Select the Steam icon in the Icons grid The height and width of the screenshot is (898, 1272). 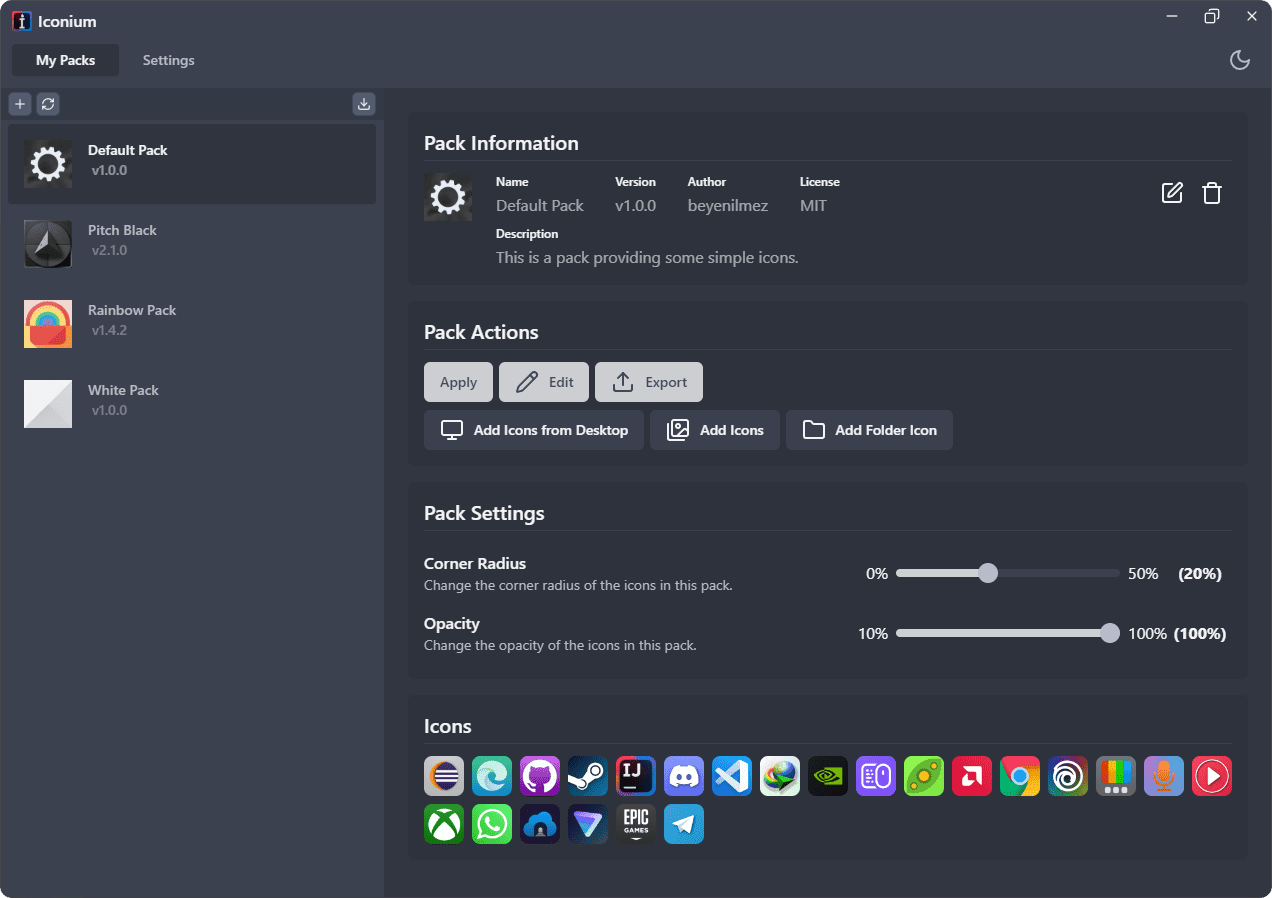(588, 776)
